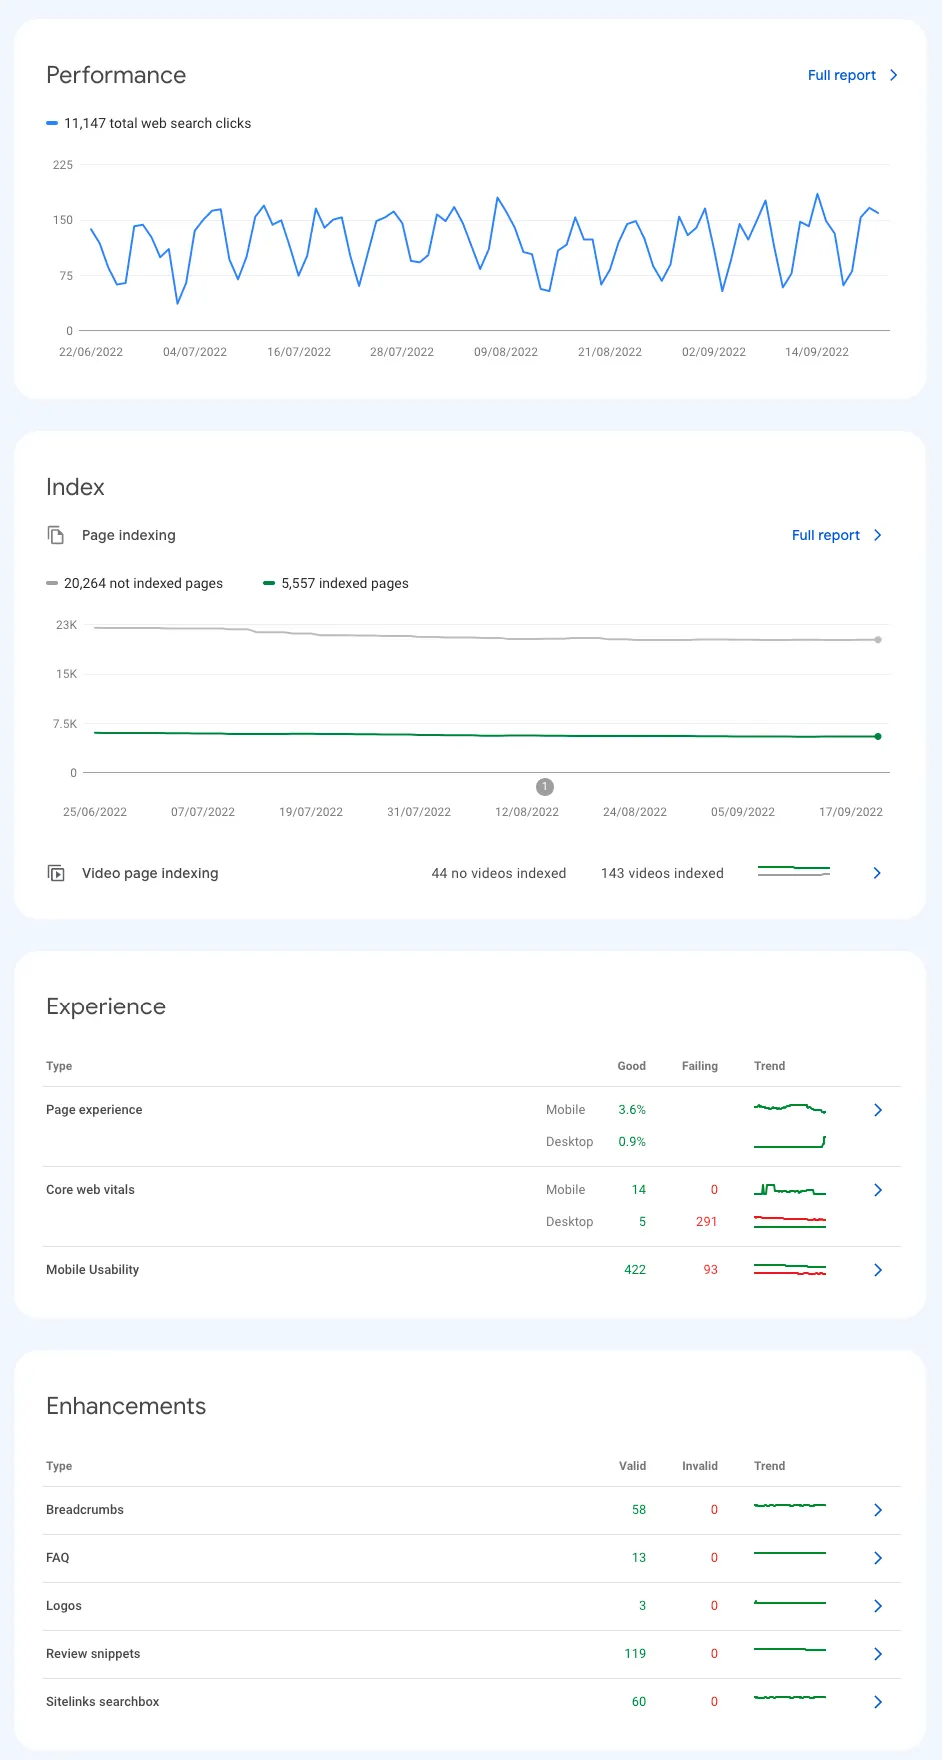Click the Performance section heading

(116, 75)
